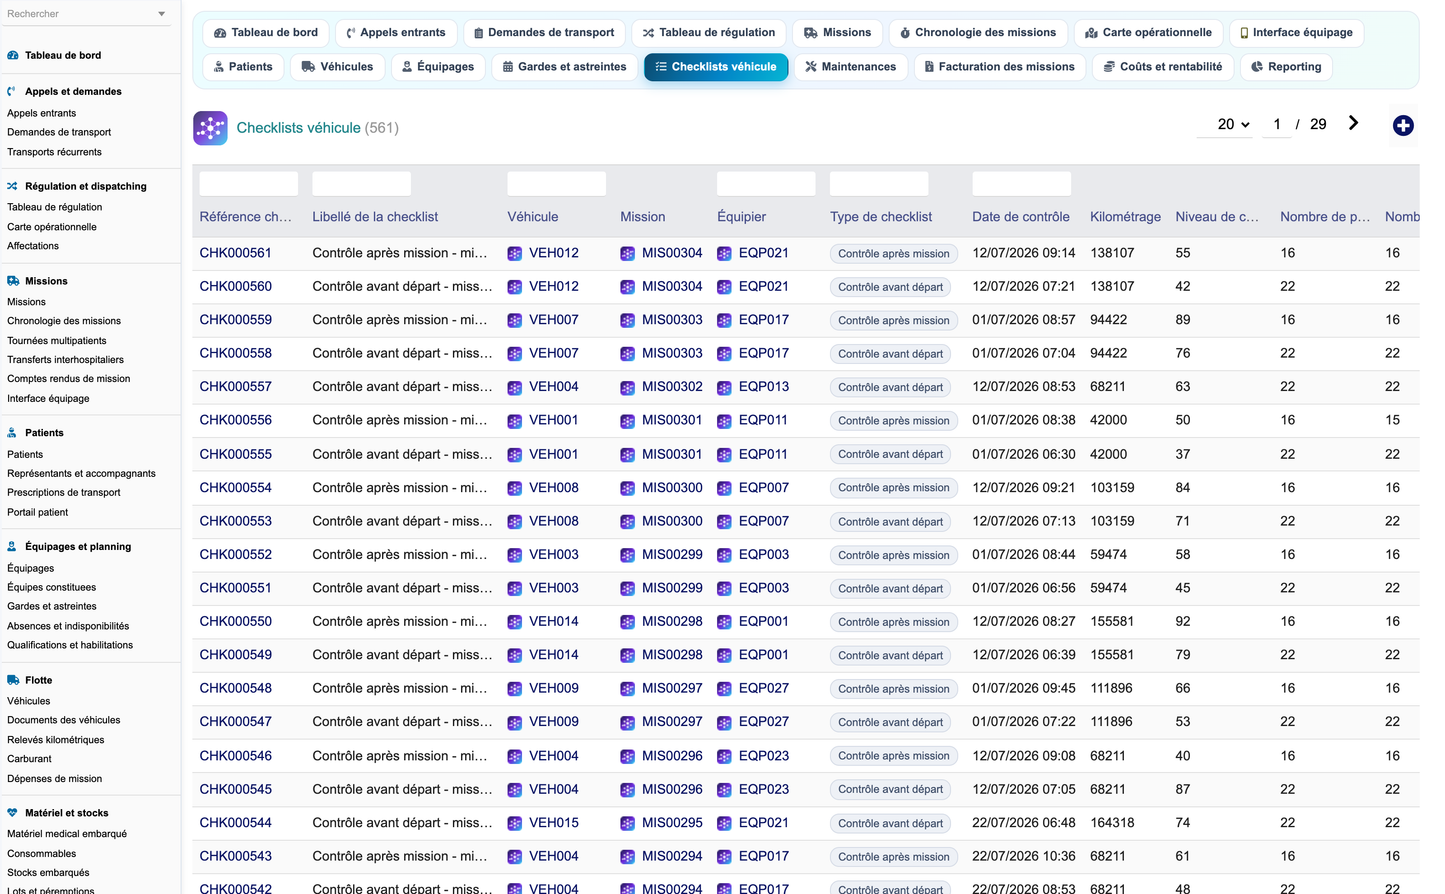Select the Checklists véhicule tab

click(716, 67)
